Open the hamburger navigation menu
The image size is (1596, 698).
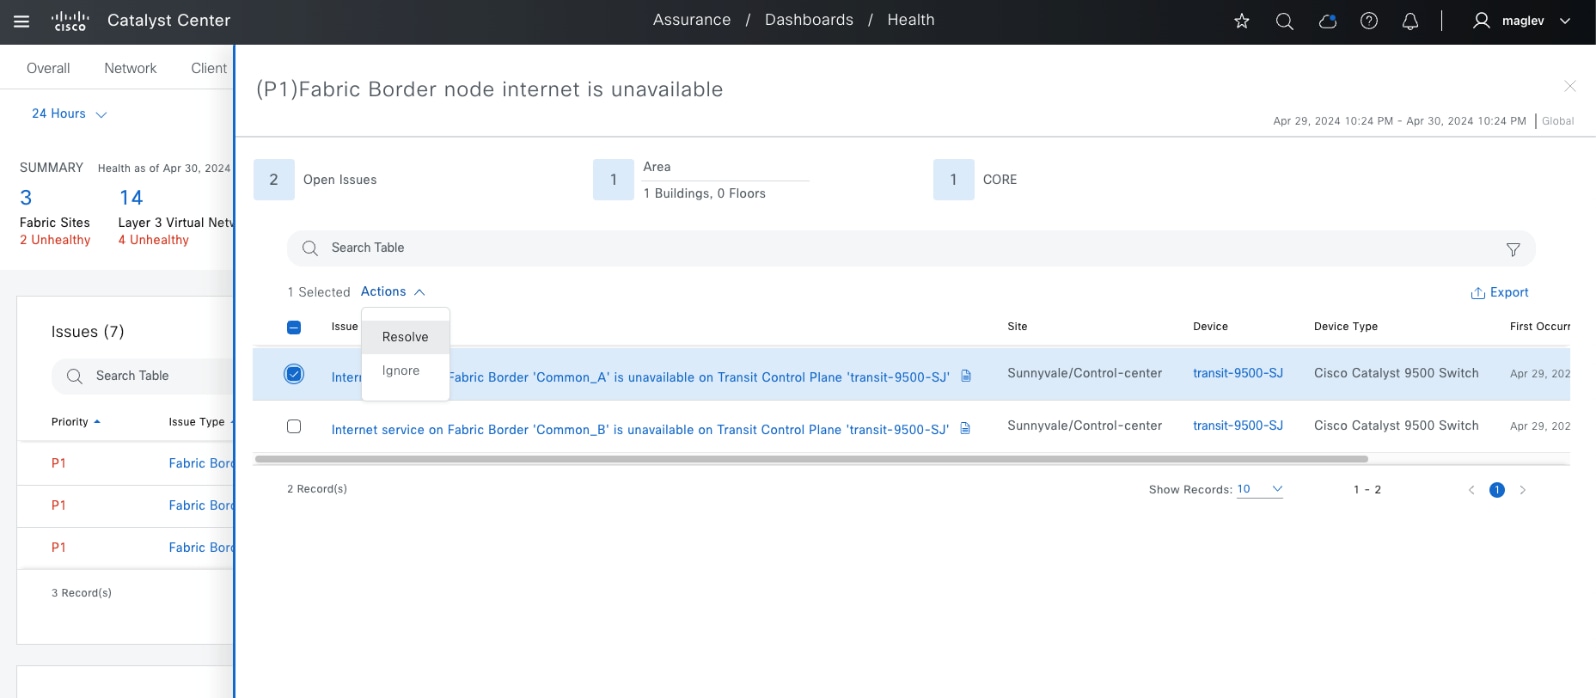21,21
